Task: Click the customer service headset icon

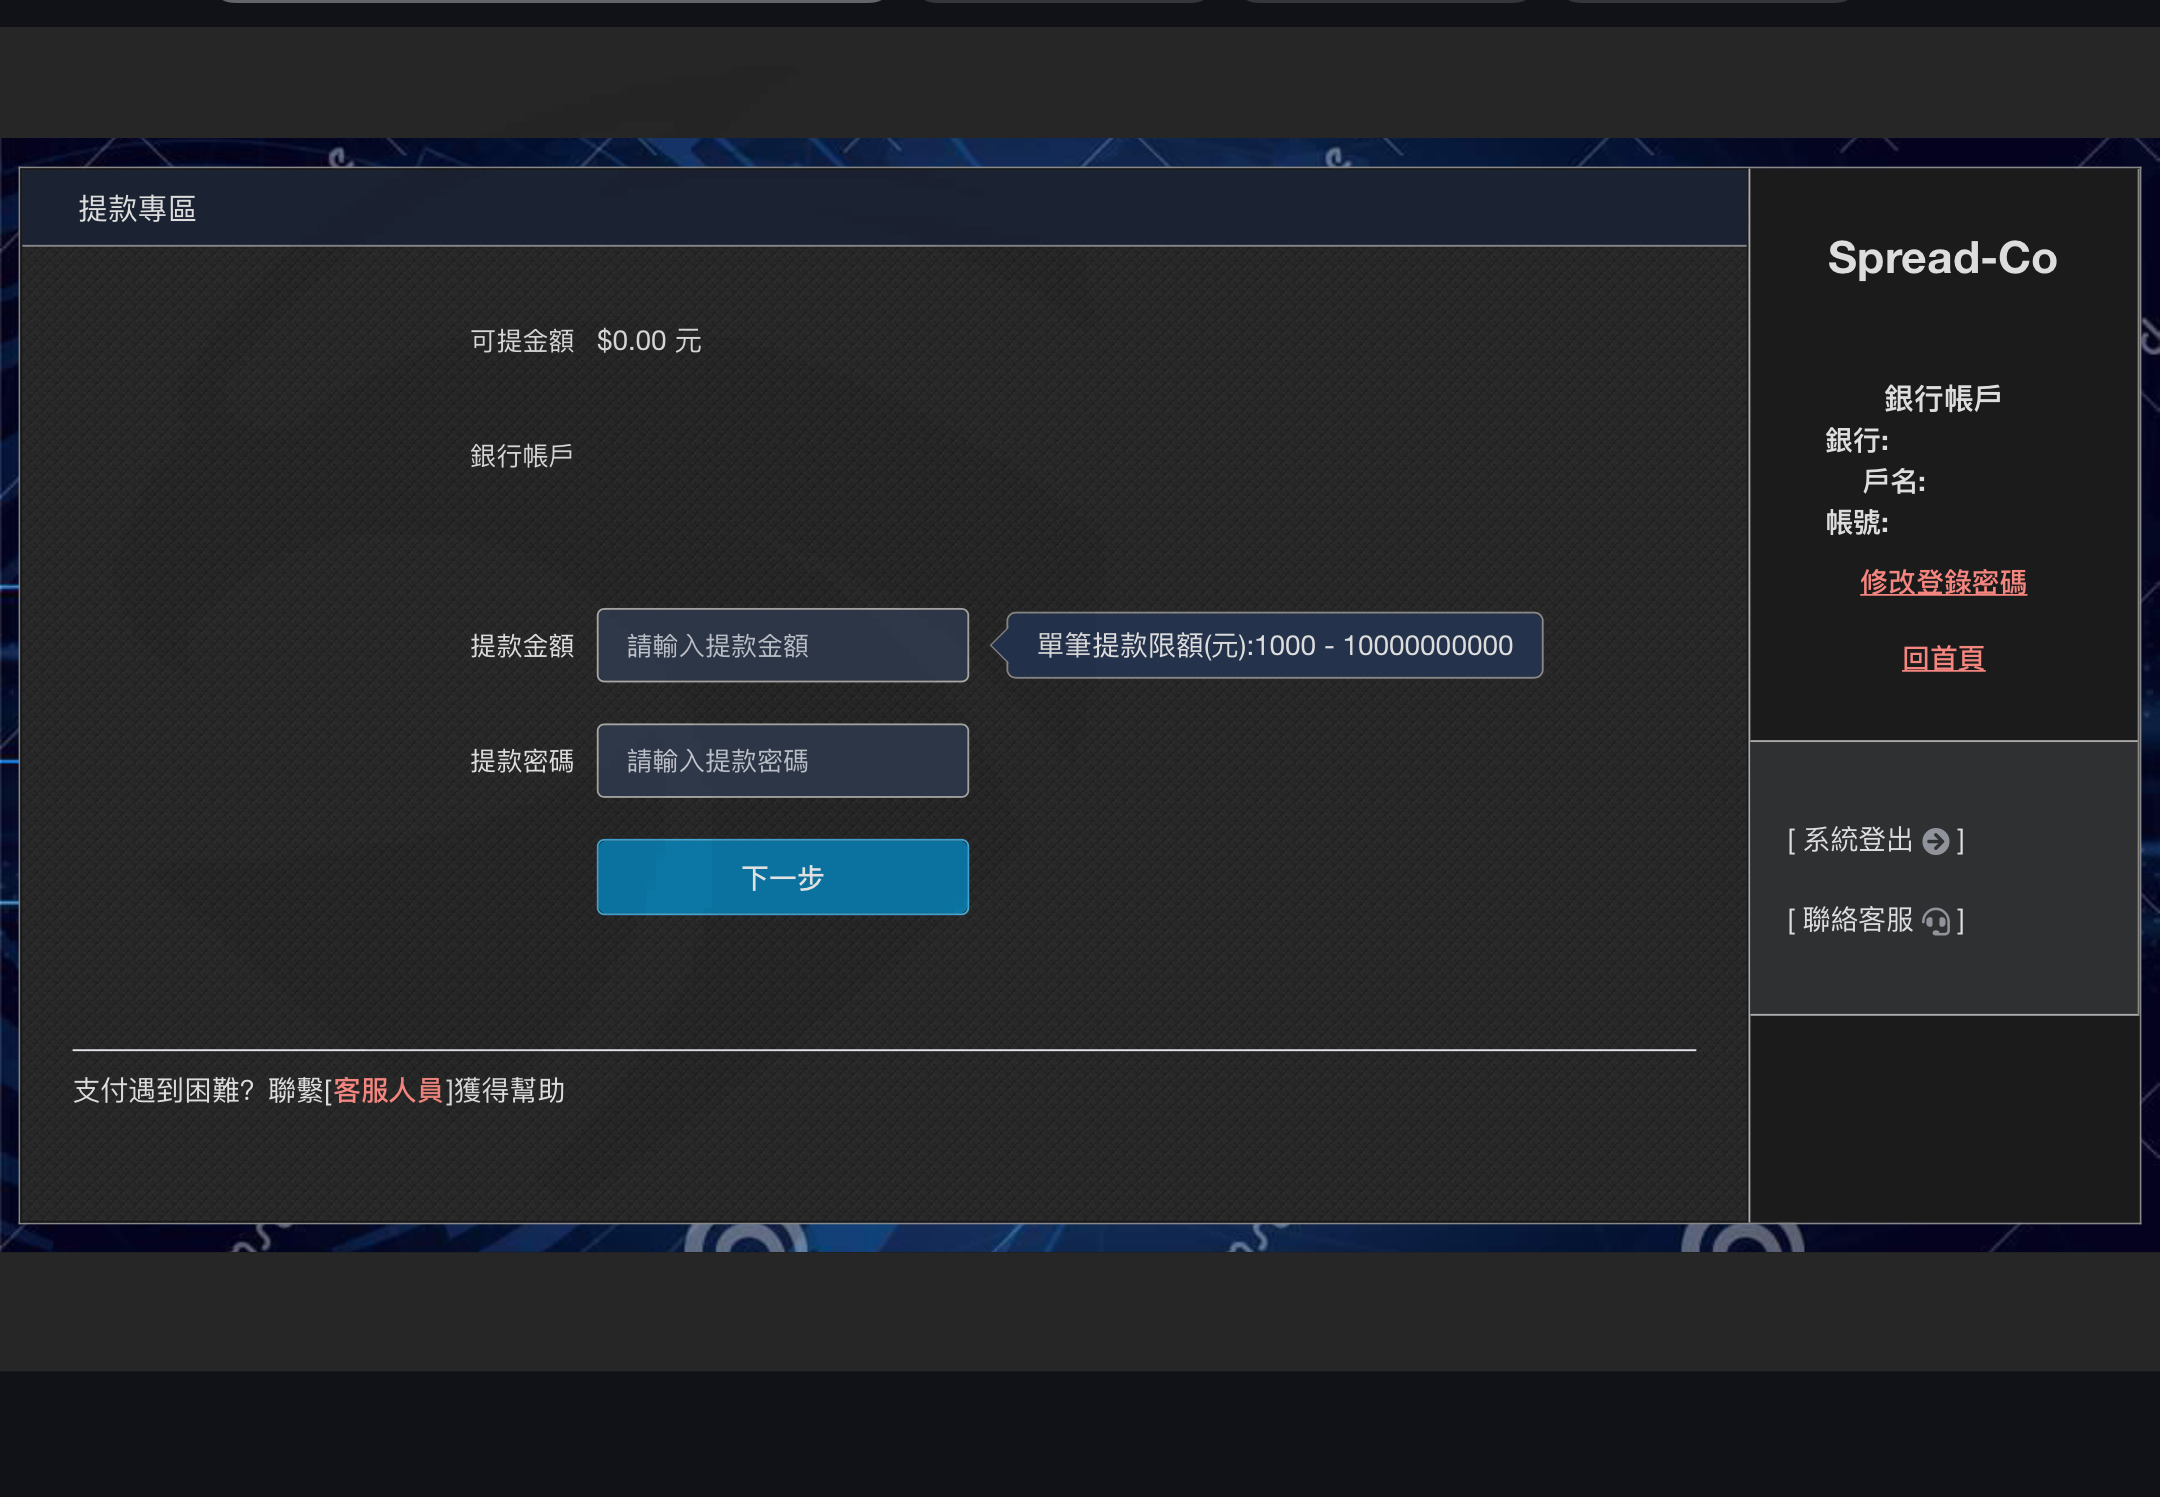Action: point(1936,921)
